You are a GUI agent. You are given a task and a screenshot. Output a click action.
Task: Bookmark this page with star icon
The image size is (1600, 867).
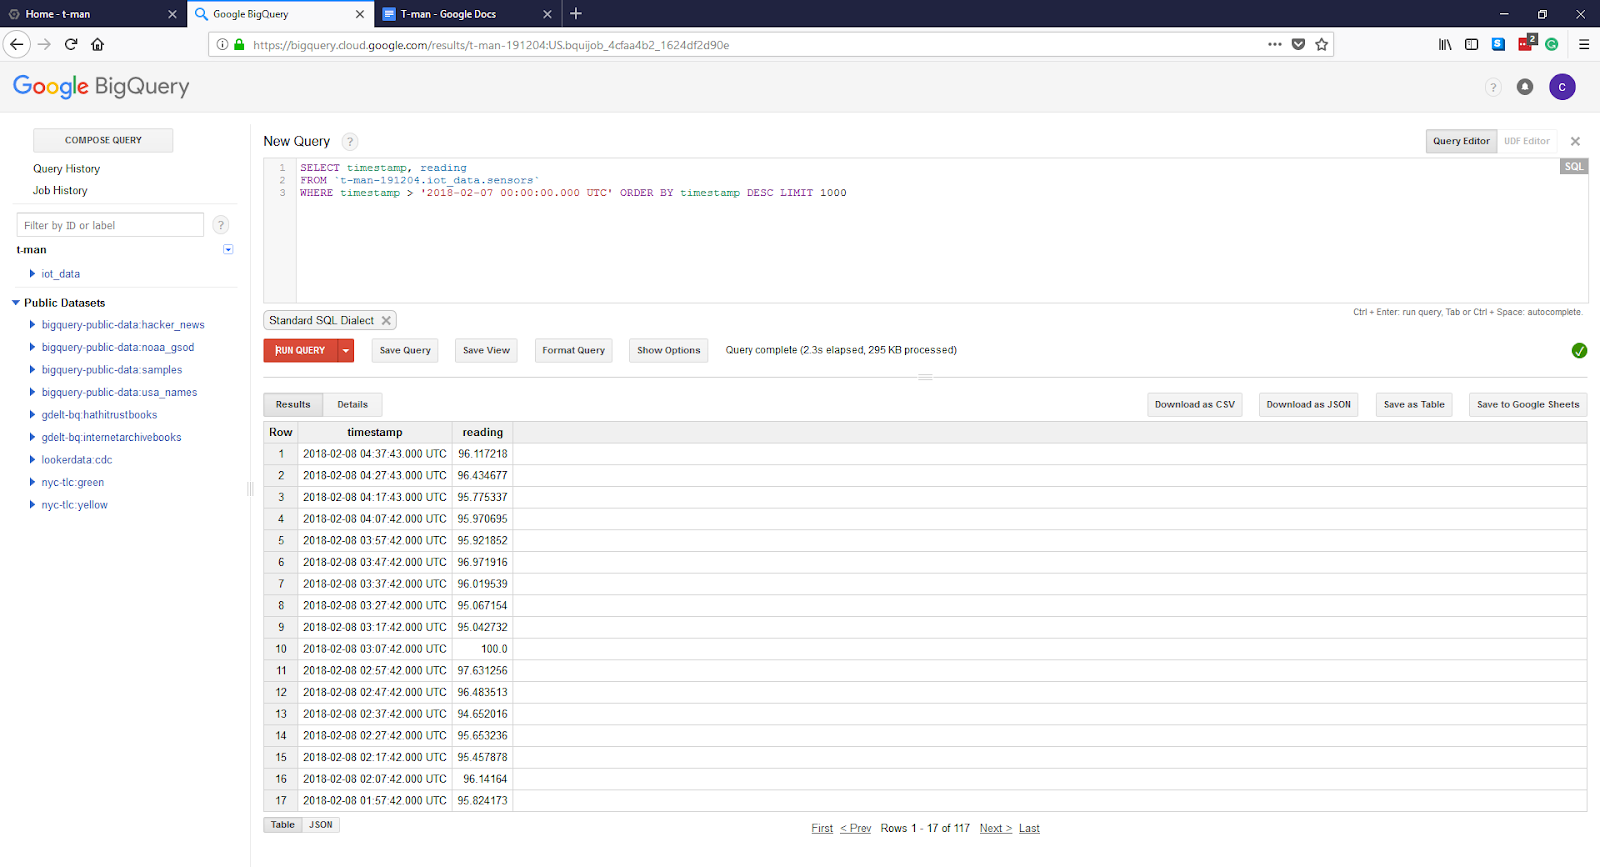(1322, 44)
